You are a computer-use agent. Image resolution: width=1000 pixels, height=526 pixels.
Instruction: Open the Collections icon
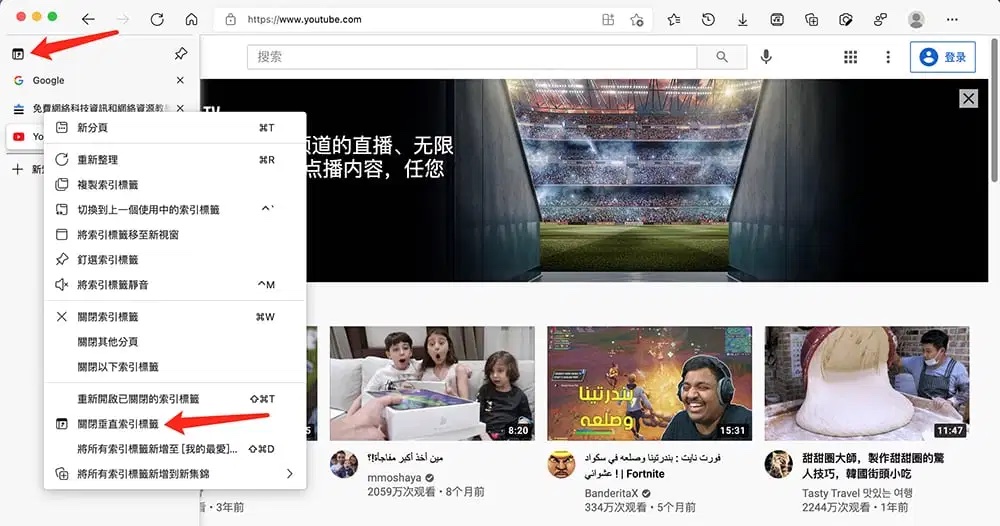tap(811, 20)
